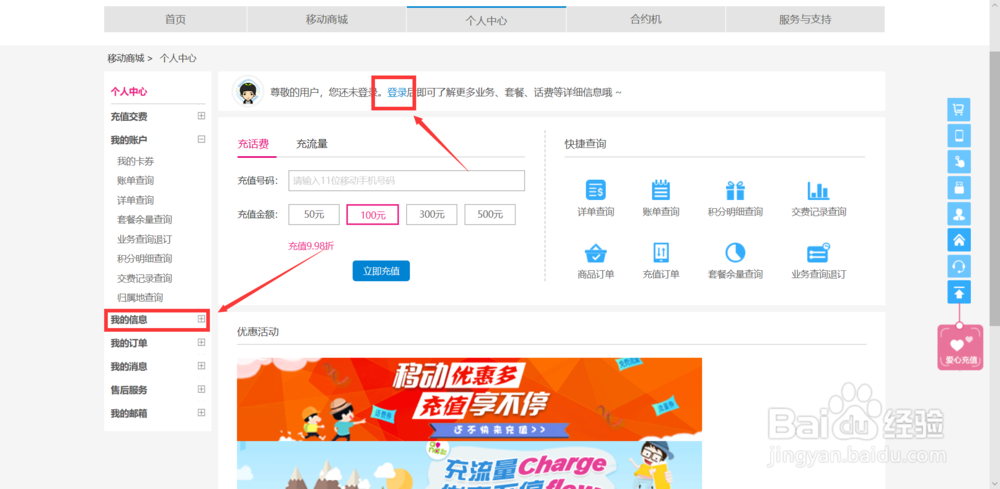Collapse the 我的账户 section
The image size is (1000, 489).
pos(202,139)
